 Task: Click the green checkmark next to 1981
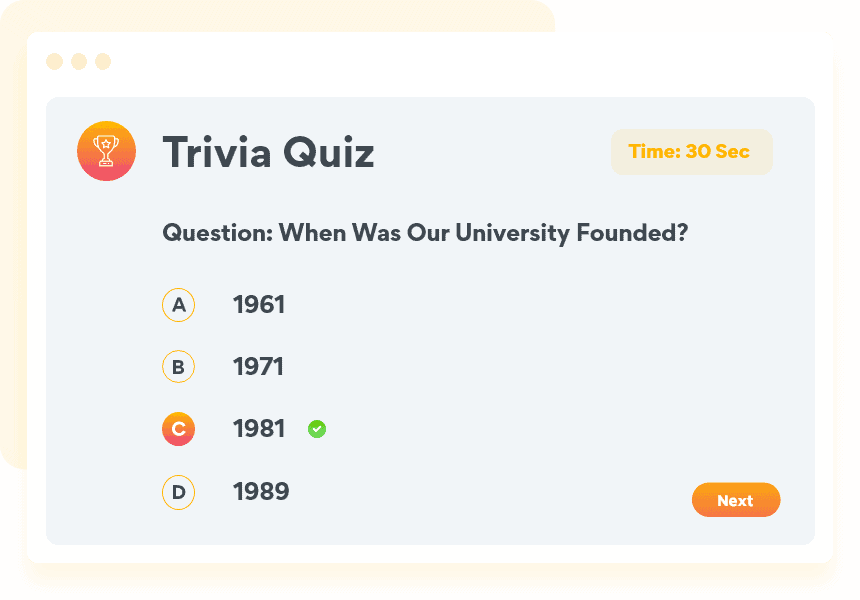click(317, 429)
